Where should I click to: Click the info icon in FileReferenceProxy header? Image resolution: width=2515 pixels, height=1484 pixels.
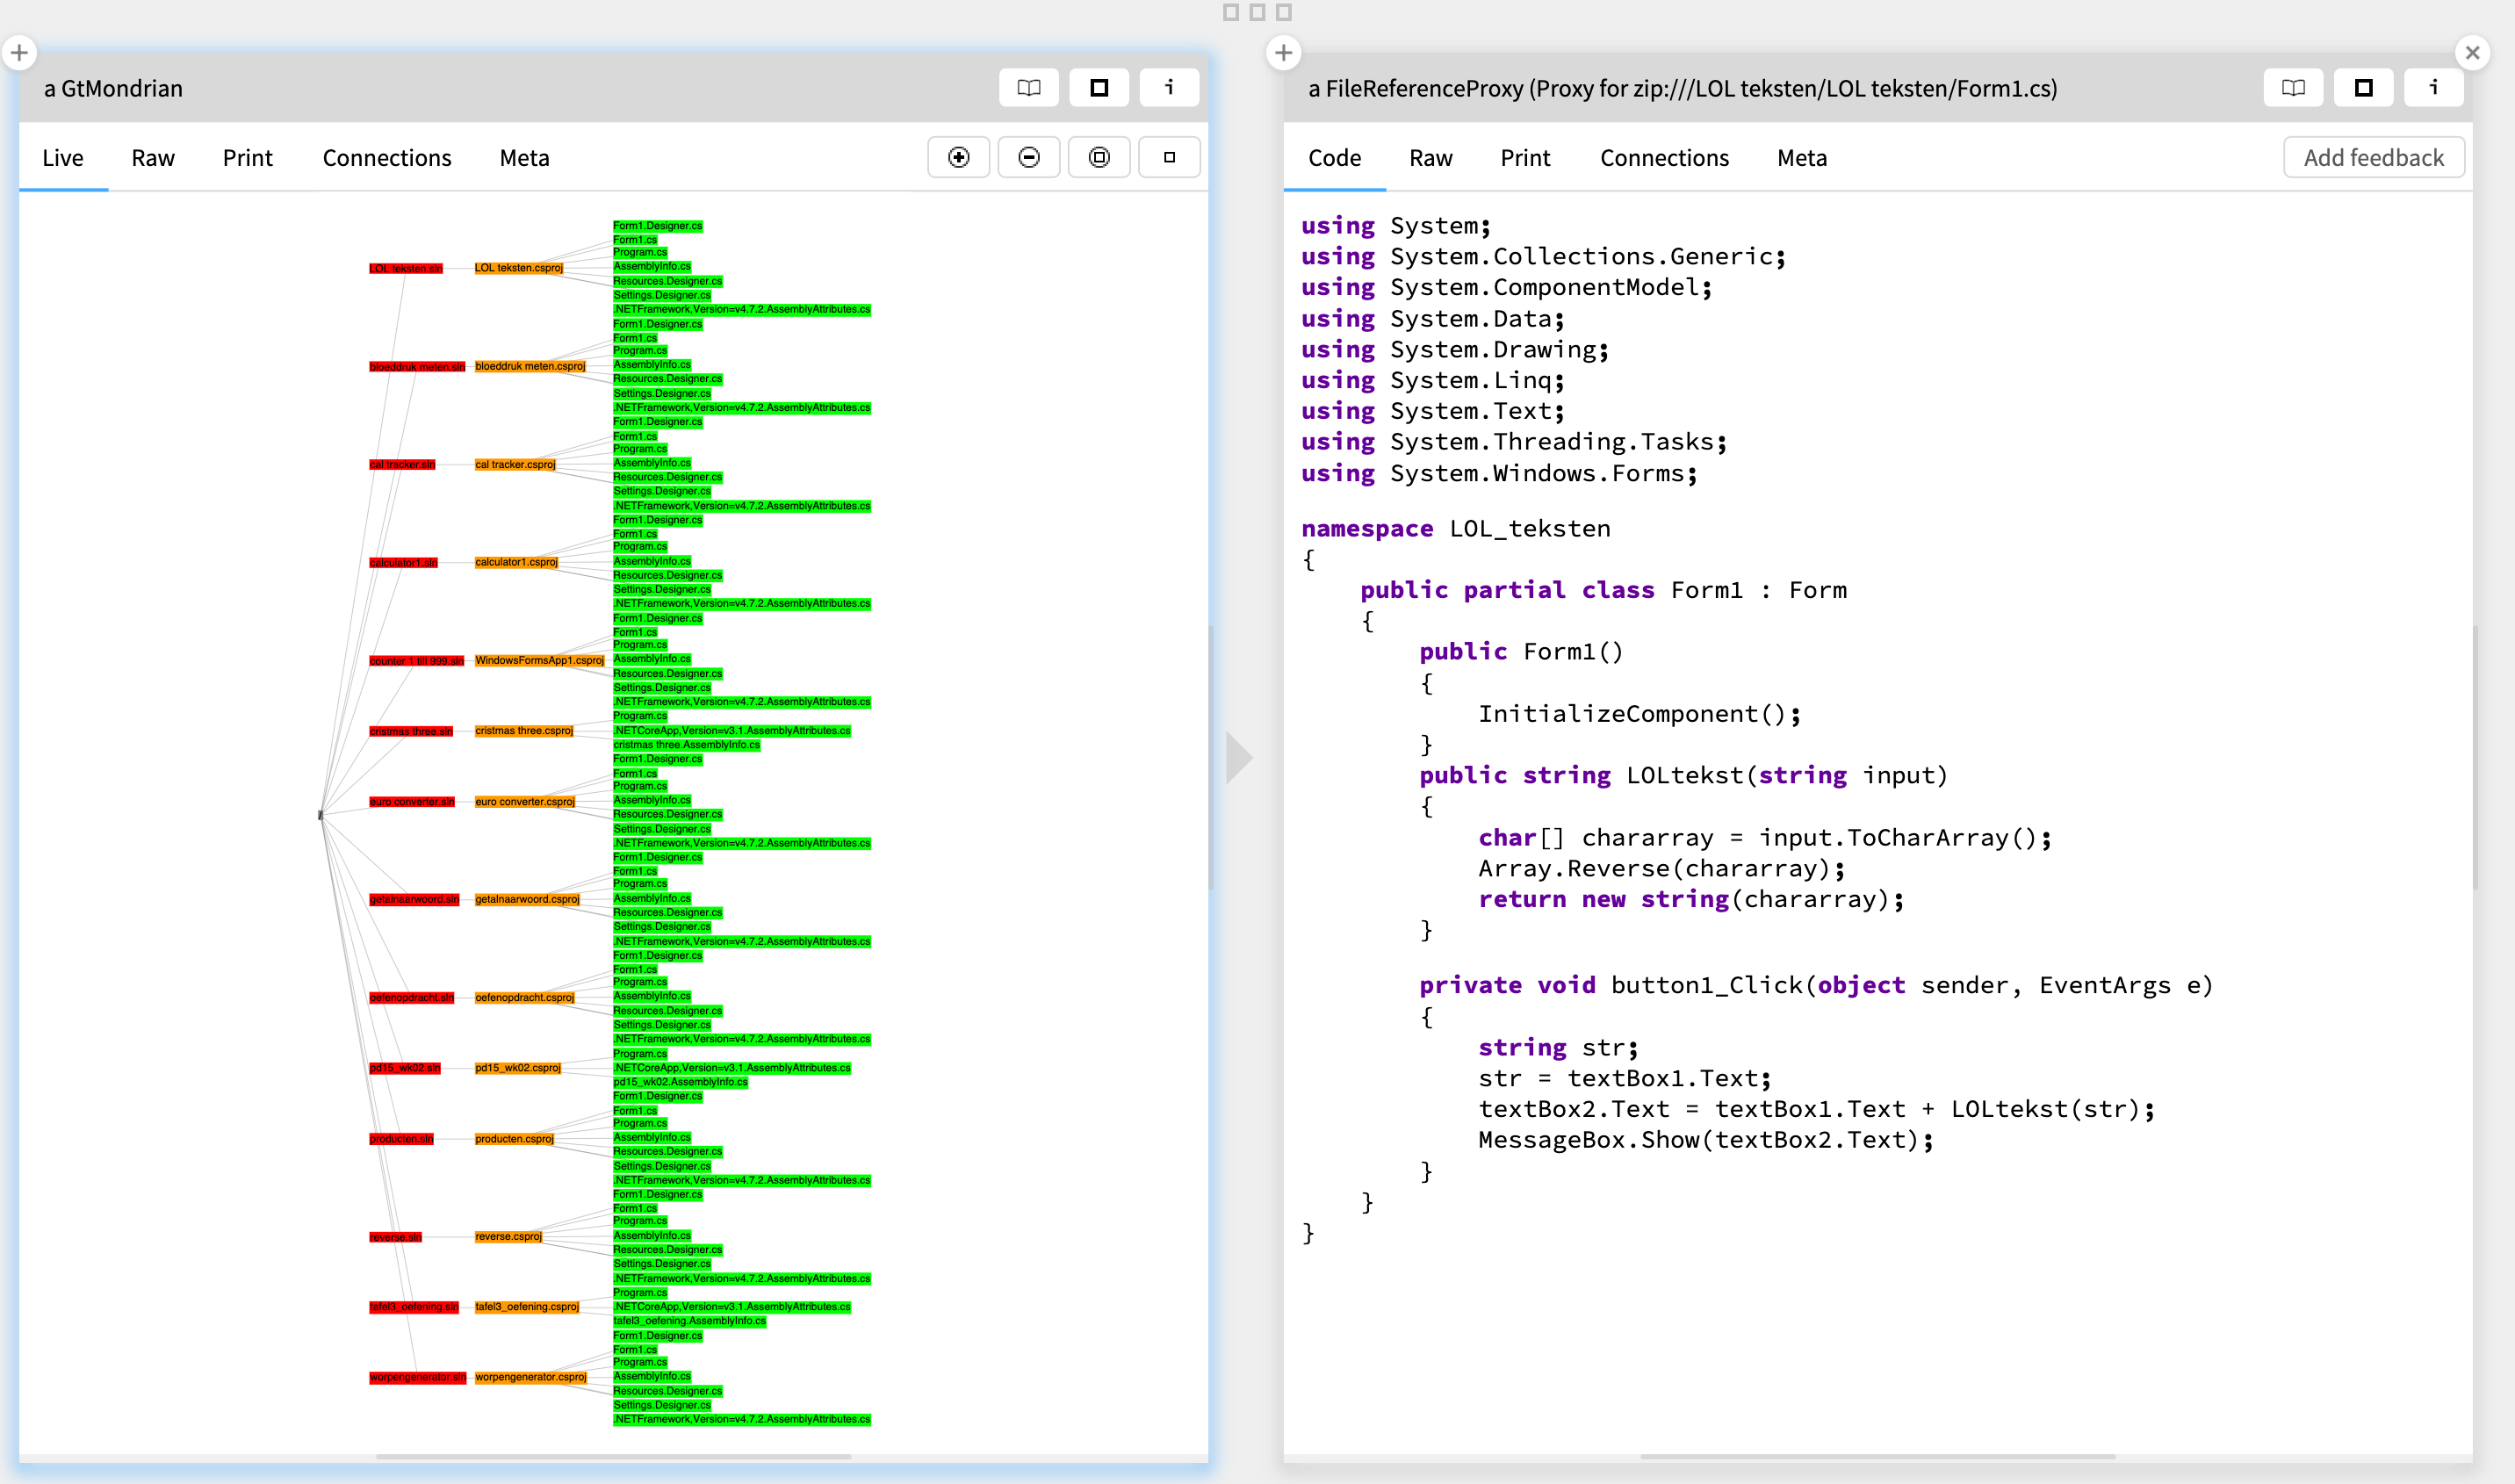coord(2433,88)
